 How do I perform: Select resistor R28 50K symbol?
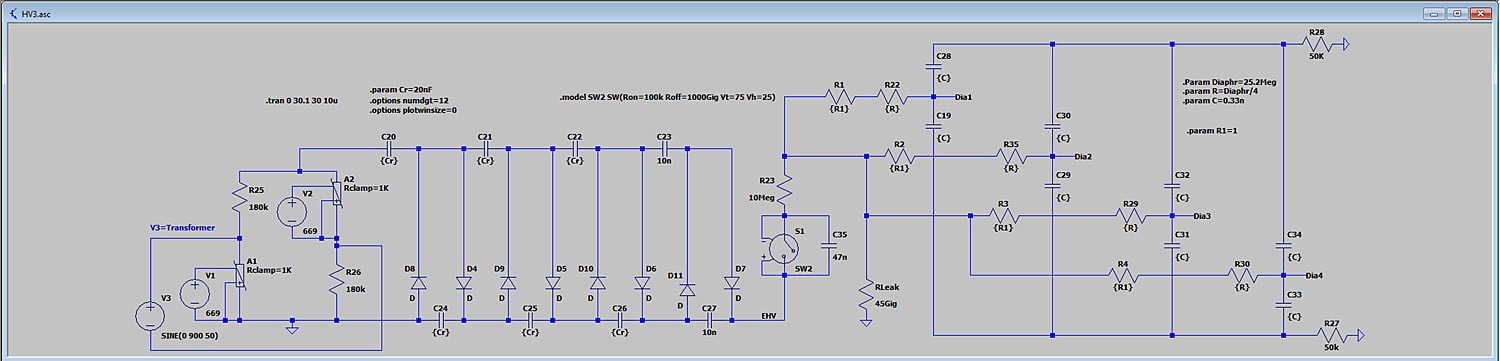1316,44
